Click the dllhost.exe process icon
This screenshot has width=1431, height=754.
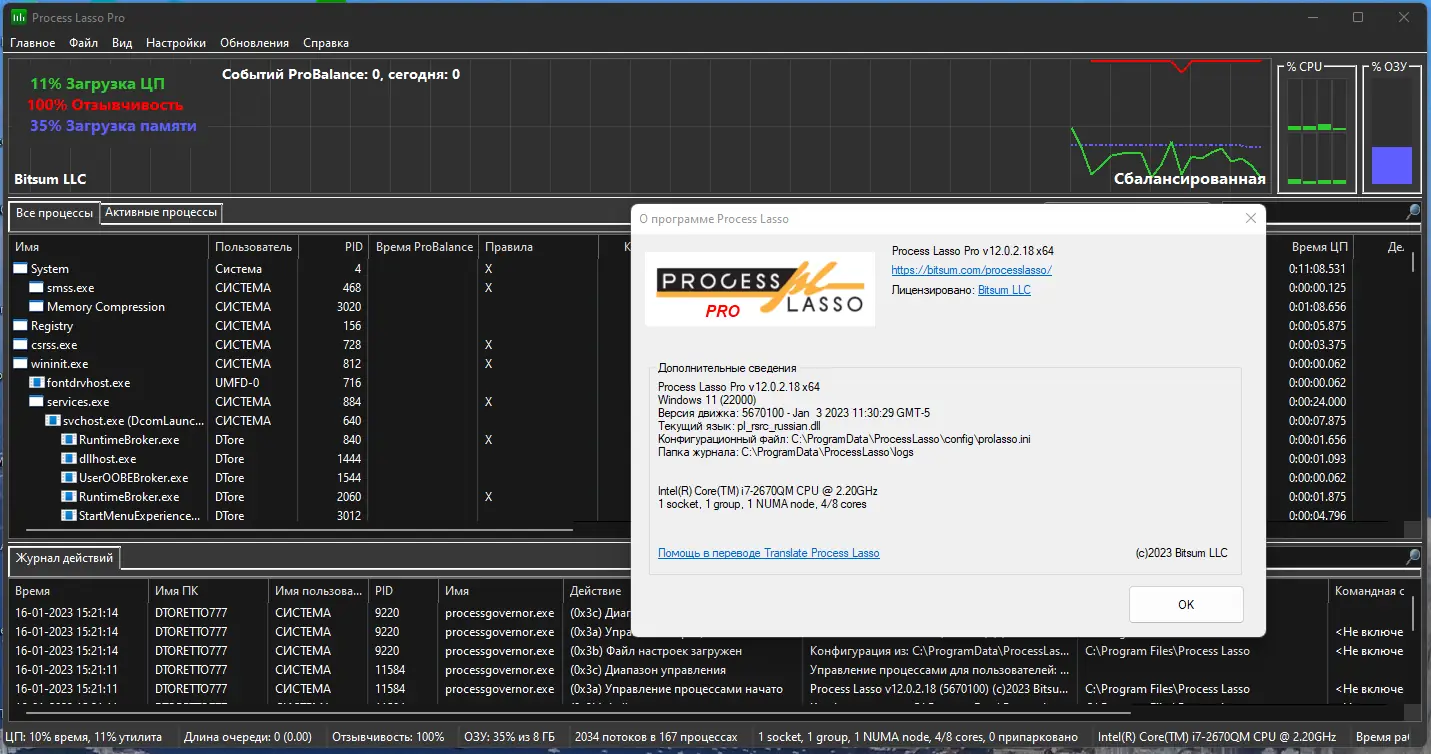point(69,459)
